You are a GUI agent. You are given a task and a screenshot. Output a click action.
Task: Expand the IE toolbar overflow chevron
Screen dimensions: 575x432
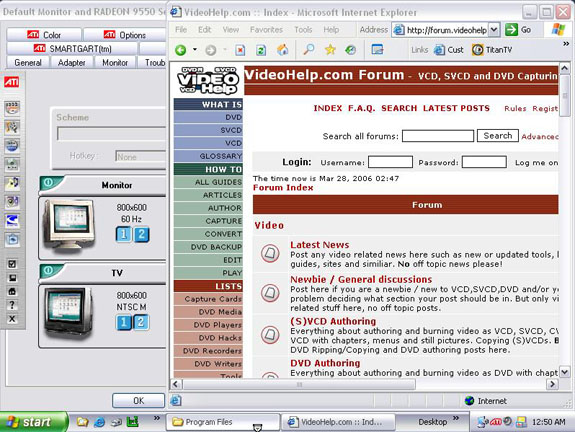click(x=566, y=44)
